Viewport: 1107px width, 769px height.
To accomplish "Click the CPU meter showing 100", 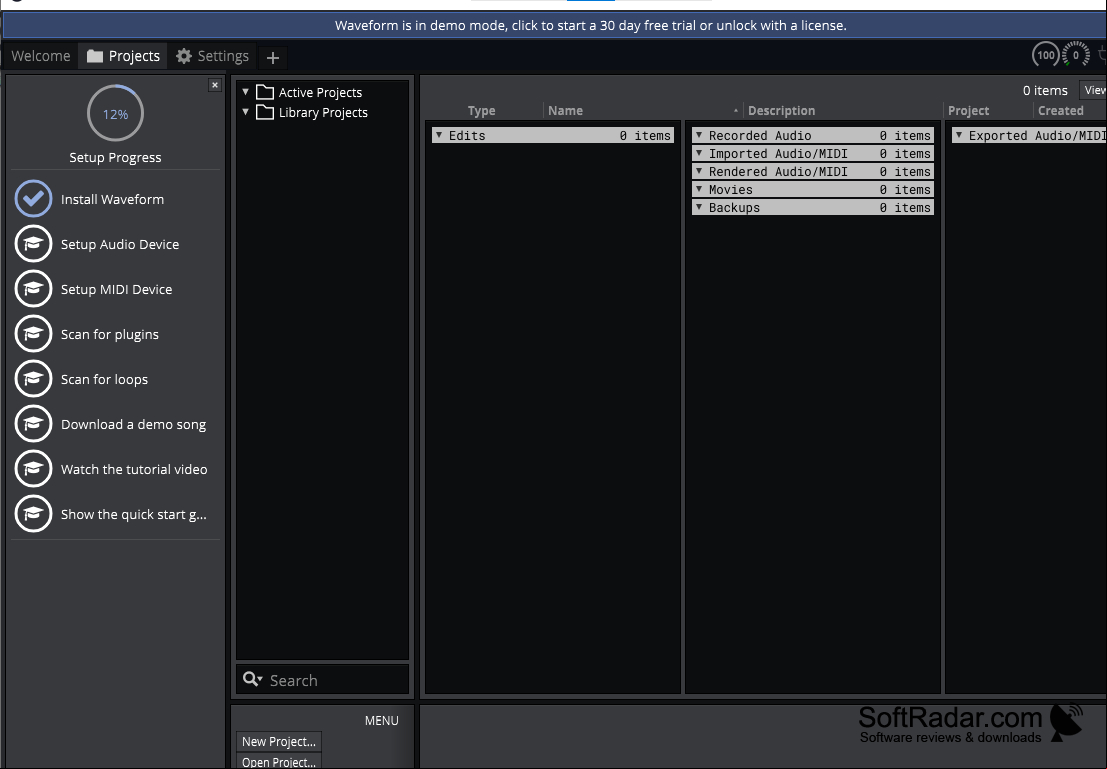I will click(1046, 55).
